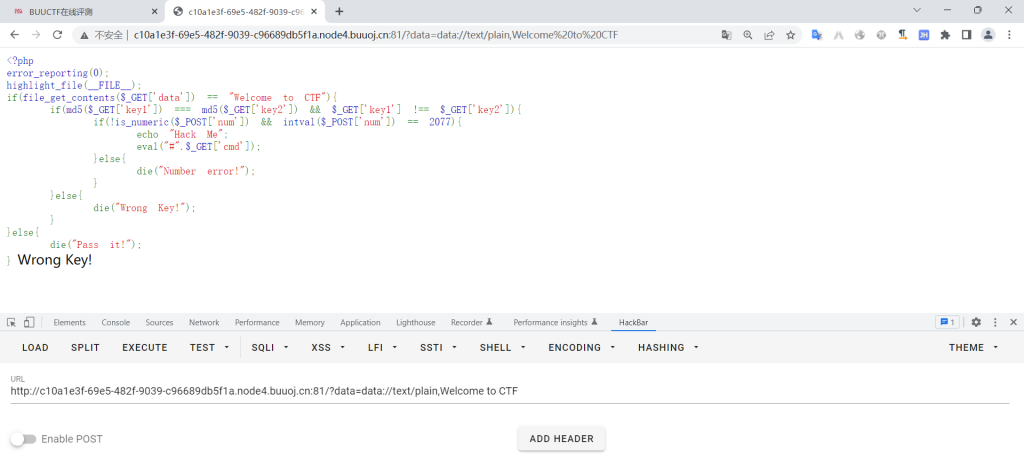Switch to the Network tab in DevTools
1024x457 pixels.
click(204, 322)
